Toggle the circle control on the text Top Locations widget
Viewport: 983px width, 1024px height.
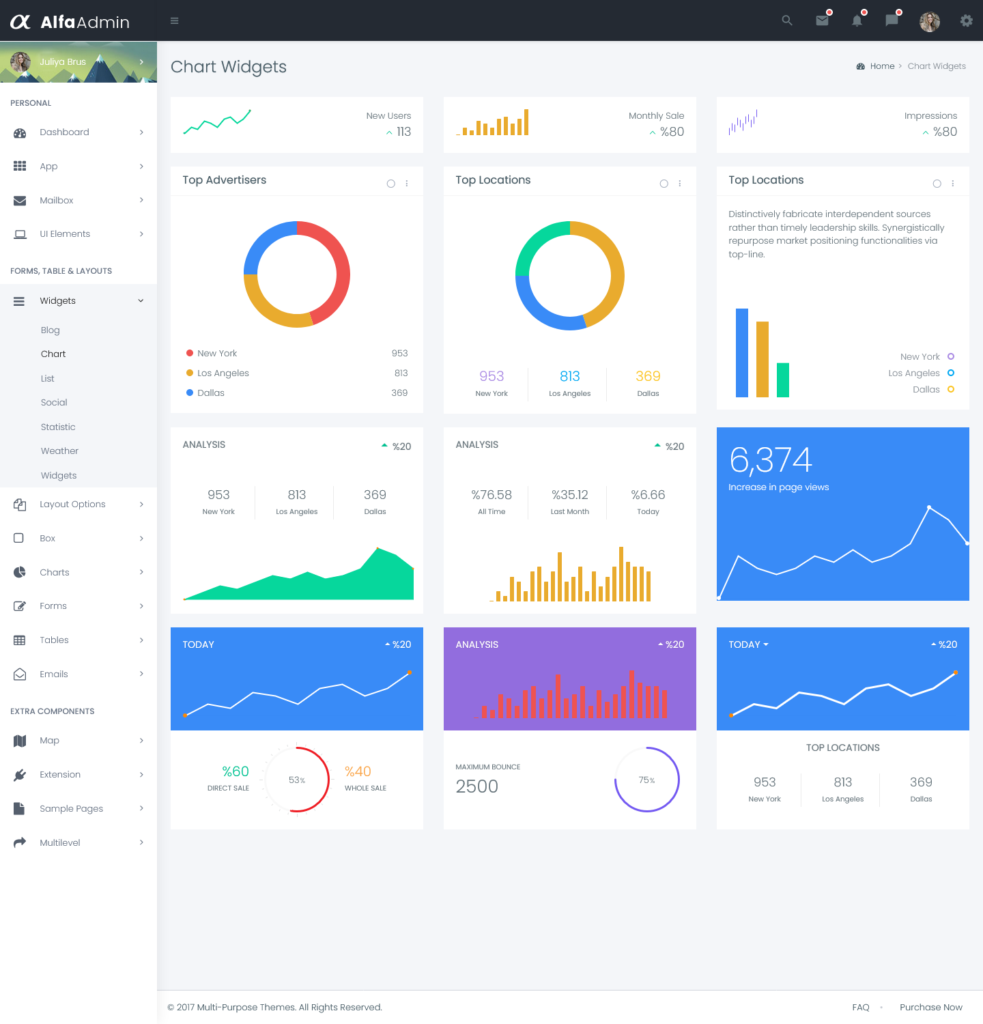coord(937,183)
